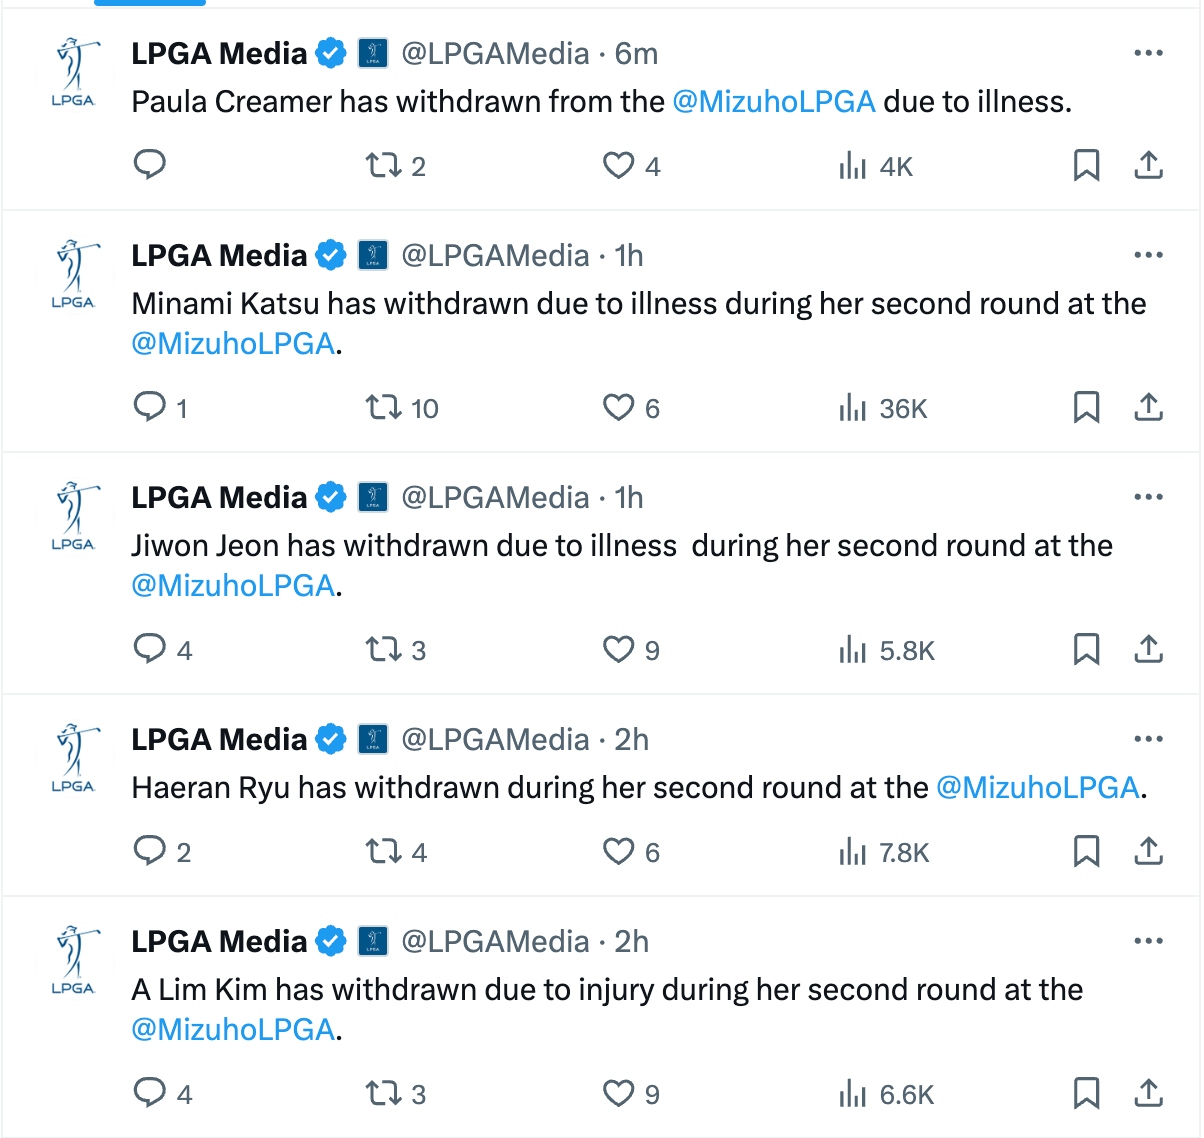The width and height of the screenshot is (1204, 1138).
Task: Share the Minami Katsu tweet
Action: [x=1149, y=407]
